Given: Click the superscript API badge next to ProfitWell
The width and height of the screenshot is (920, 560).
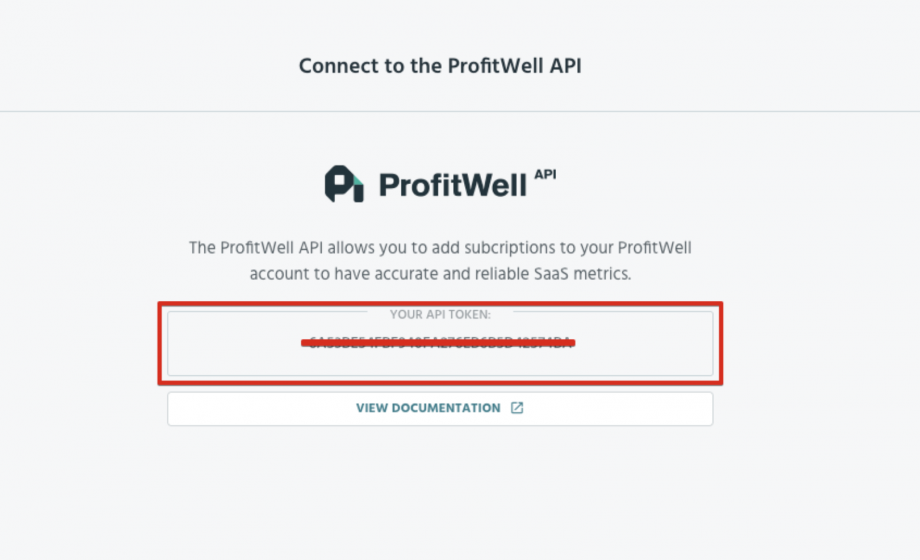Looking at the screenshot, I should (545, 174).
